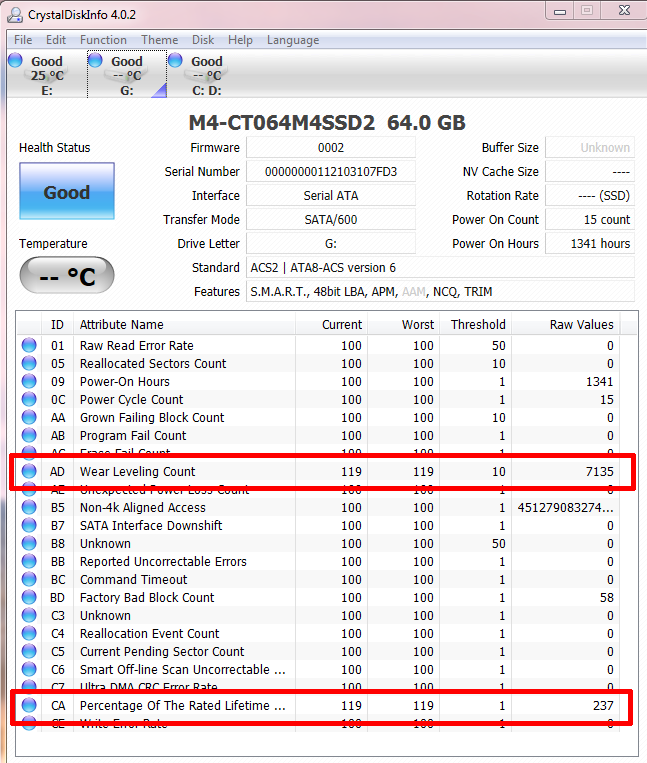Click status orb for SATA Interface Downshift
647x763 pixels.
pos(29,525)
